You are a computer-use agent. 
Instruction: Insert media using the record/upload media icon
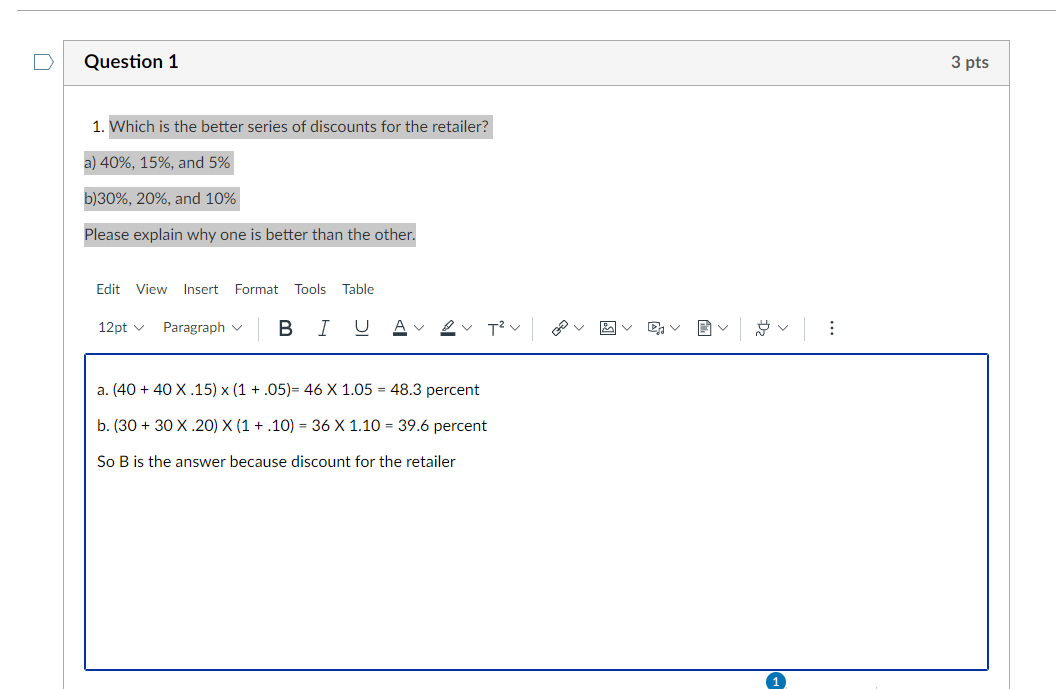pos(656,328)
